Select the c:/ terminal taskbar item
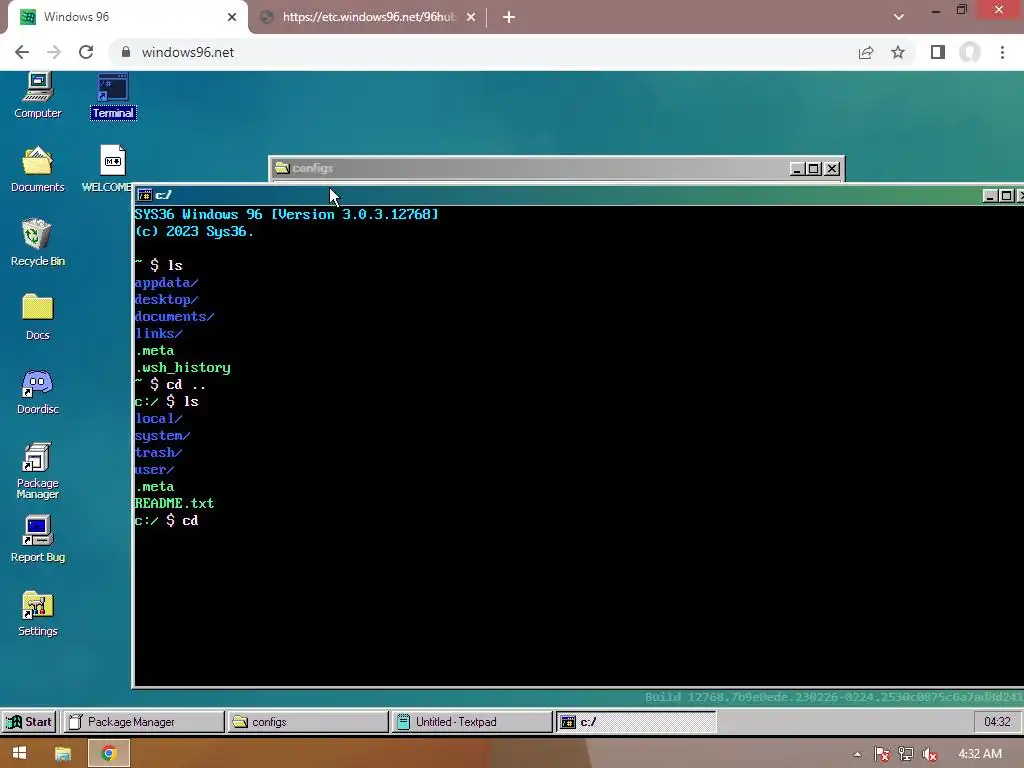This screenshot has width=1024, height=768. point(636,722)
